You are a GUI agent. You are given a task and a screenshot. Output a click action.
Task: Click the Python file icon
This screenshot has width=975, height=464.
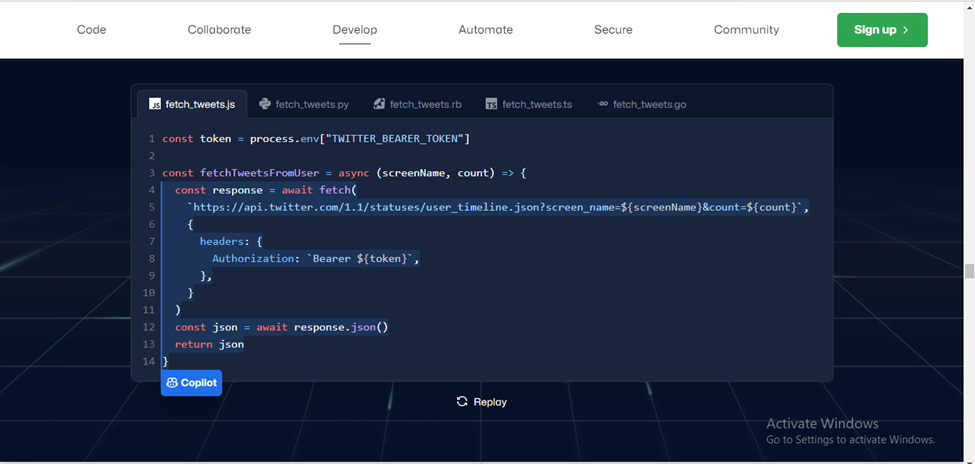pos(265,104)
